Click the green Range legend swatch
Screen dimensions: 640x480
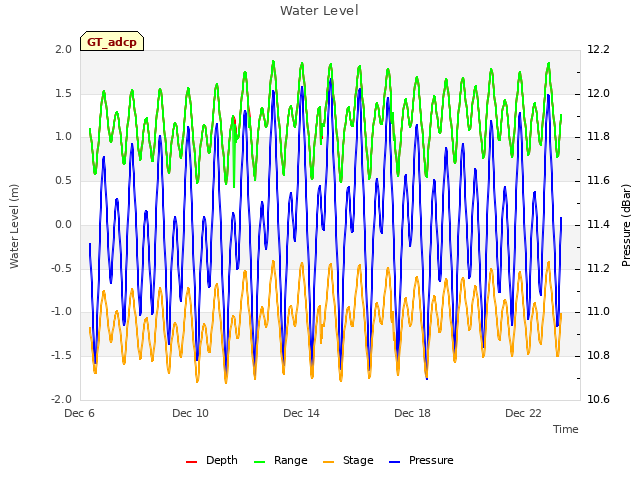(x=260, y=462)
